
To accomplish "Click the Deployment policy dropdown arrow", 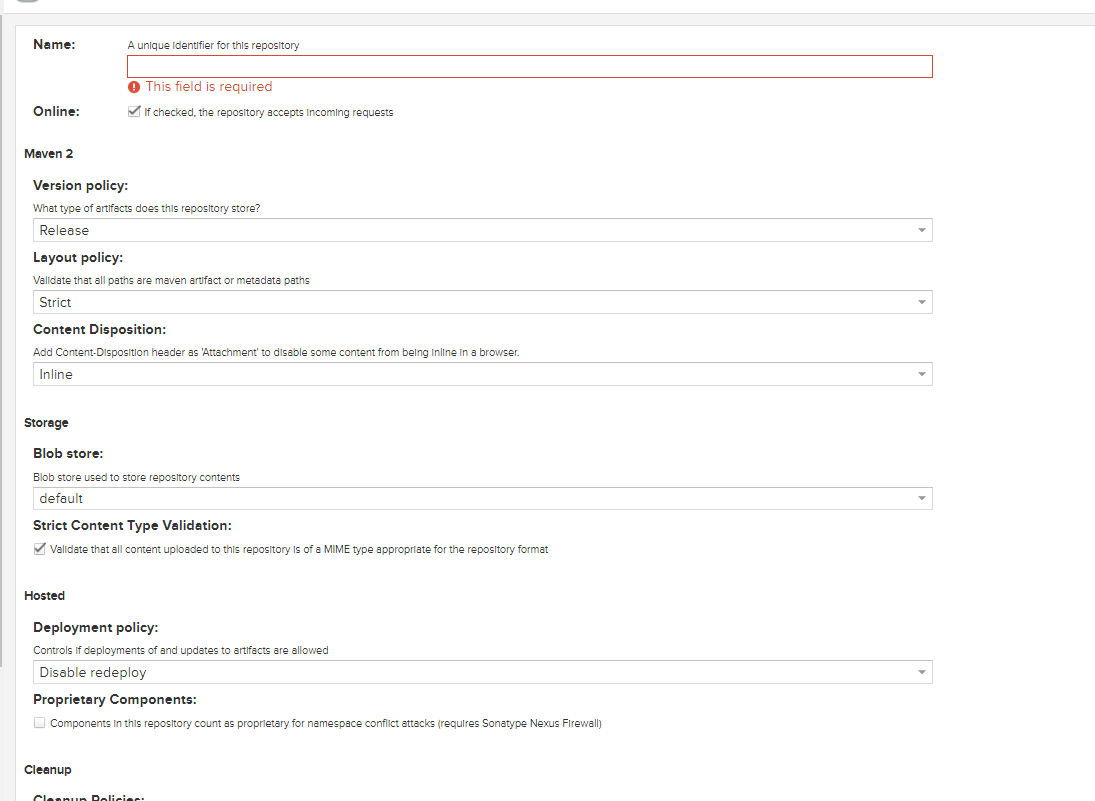I will point(921,673).
